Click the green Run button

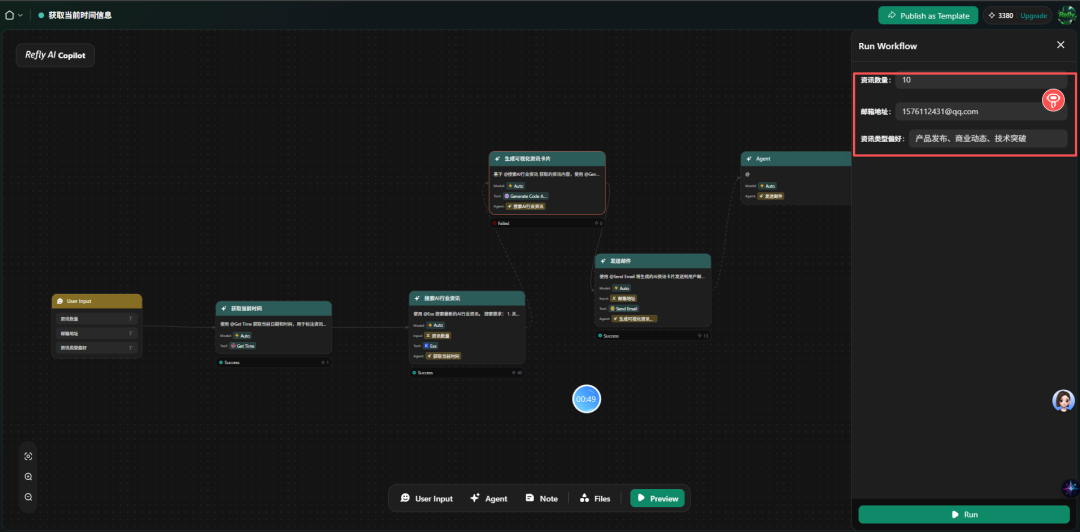point(964,514)
